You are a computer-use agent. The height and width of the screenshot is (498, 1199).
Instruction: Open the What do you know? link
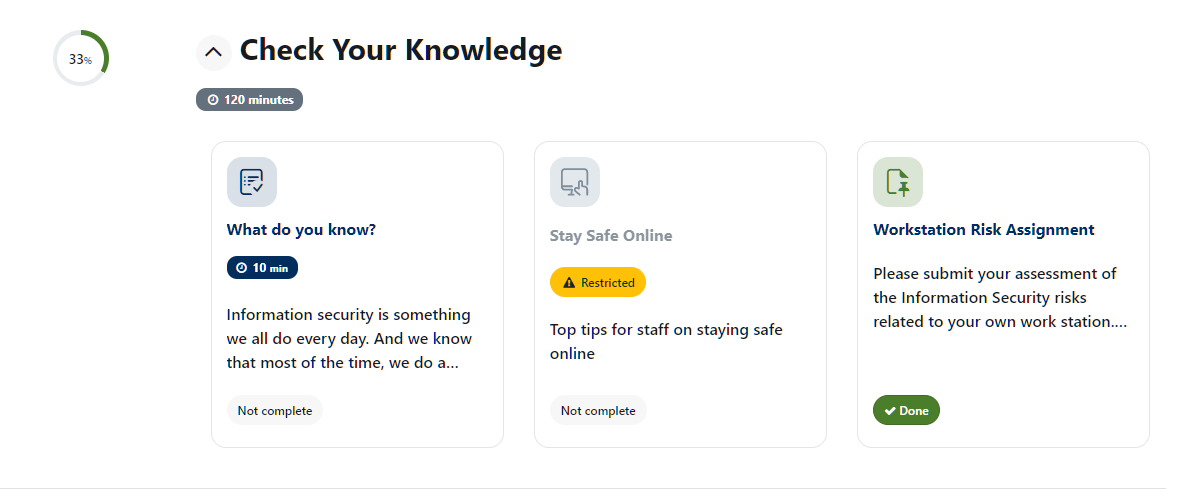pos(301,229)
